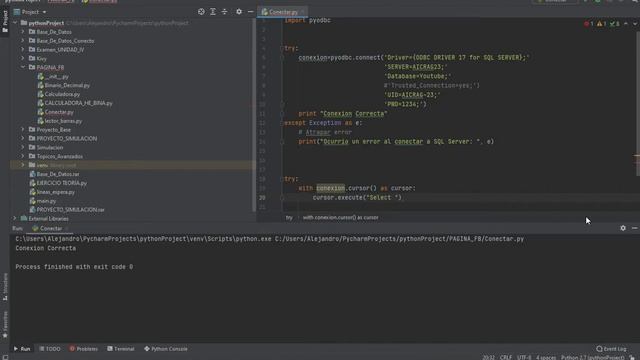Click the Collapse All icon in Project panel
The height and width of the screenshot is (360, 640).
[x=224, y=12]
